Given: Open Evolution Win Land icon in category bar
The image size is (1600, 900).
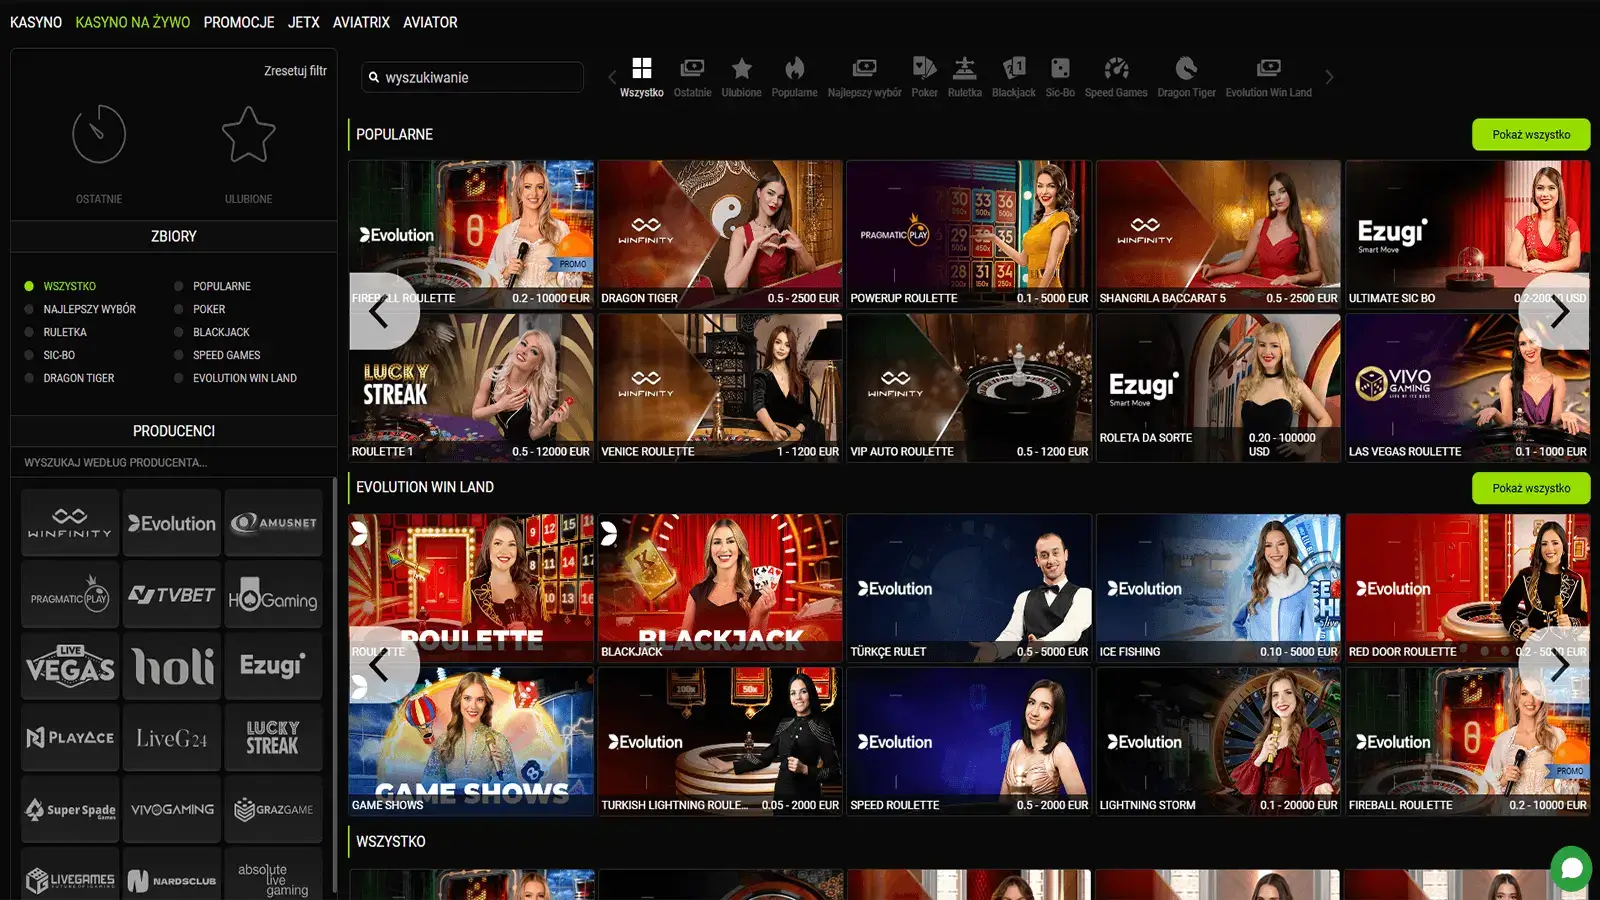Looking at the screenshot, I should (x=1268, y=68).
